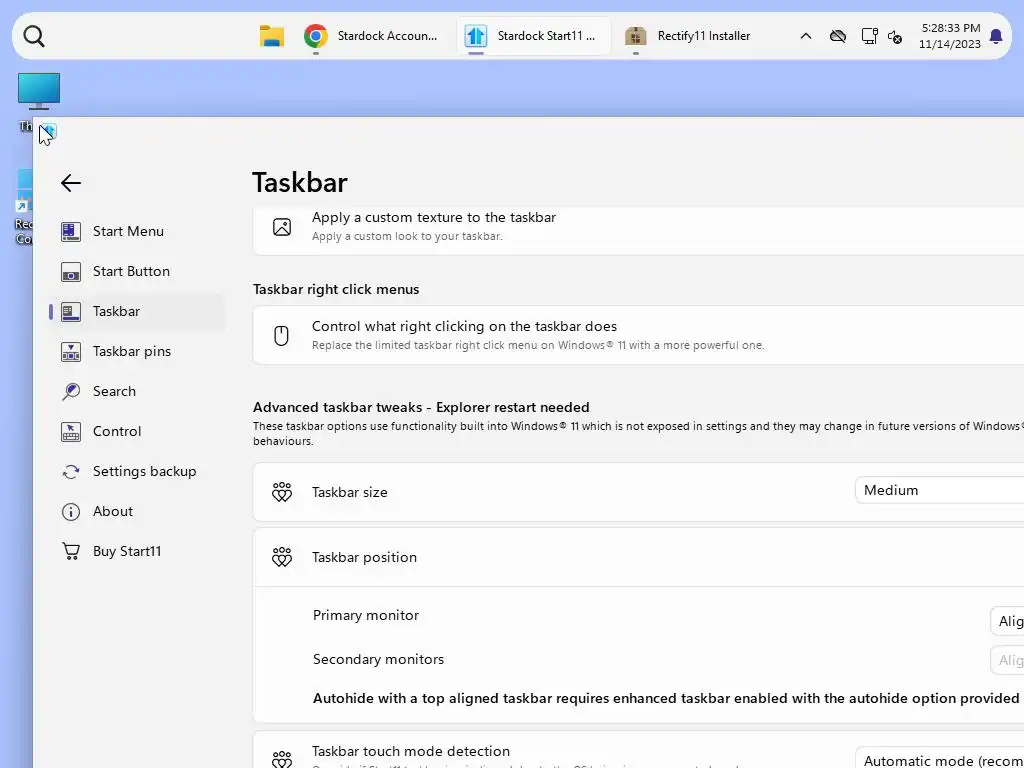Screen dimensions: 1024x768
Task: Select the Taskbar sidebar entry
Action: (x=137, y=312)
